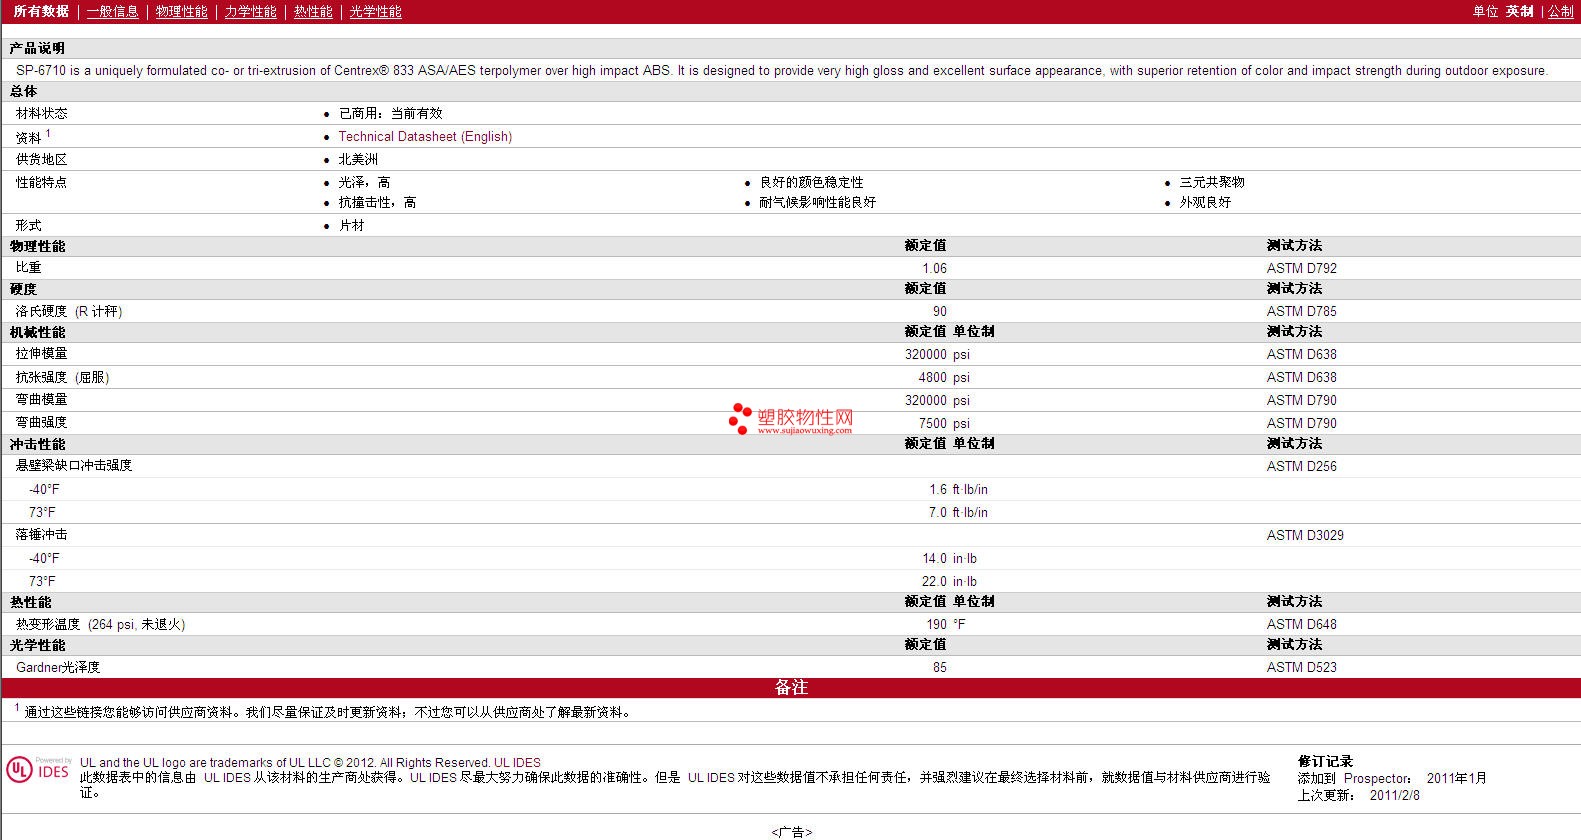Click the 耐气候影响性能良好 feature item
Viewport: 1581px width, 840px height.
click(x=817, y=203)
